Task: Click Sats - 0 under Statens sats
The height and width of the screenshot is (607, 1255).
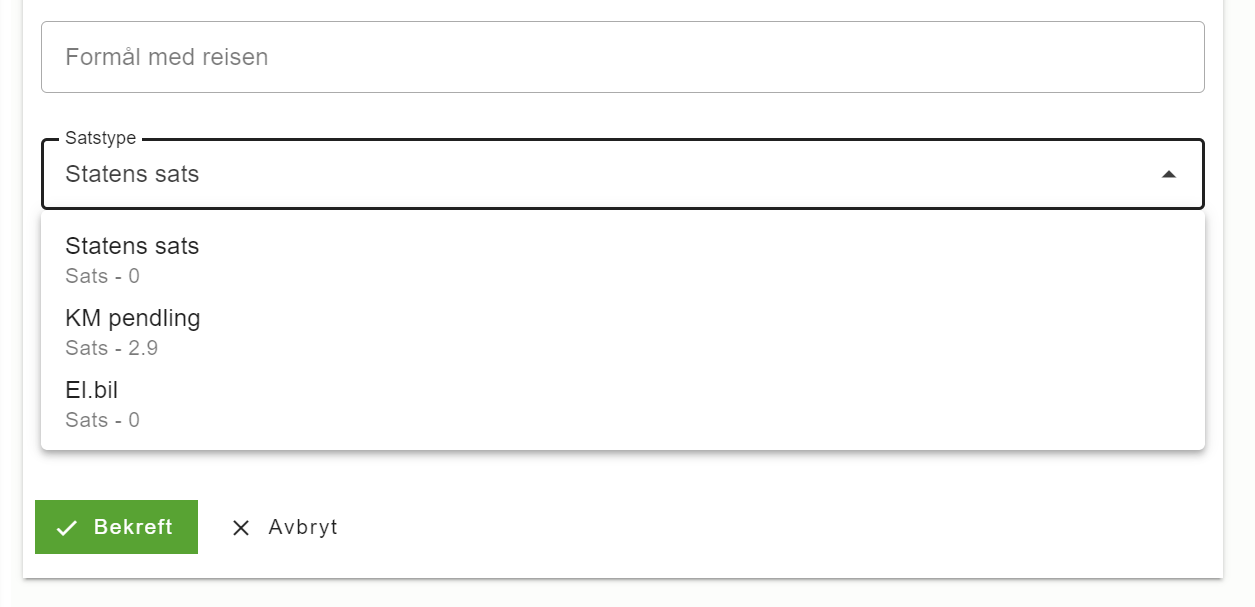Action: coord(103,276)
